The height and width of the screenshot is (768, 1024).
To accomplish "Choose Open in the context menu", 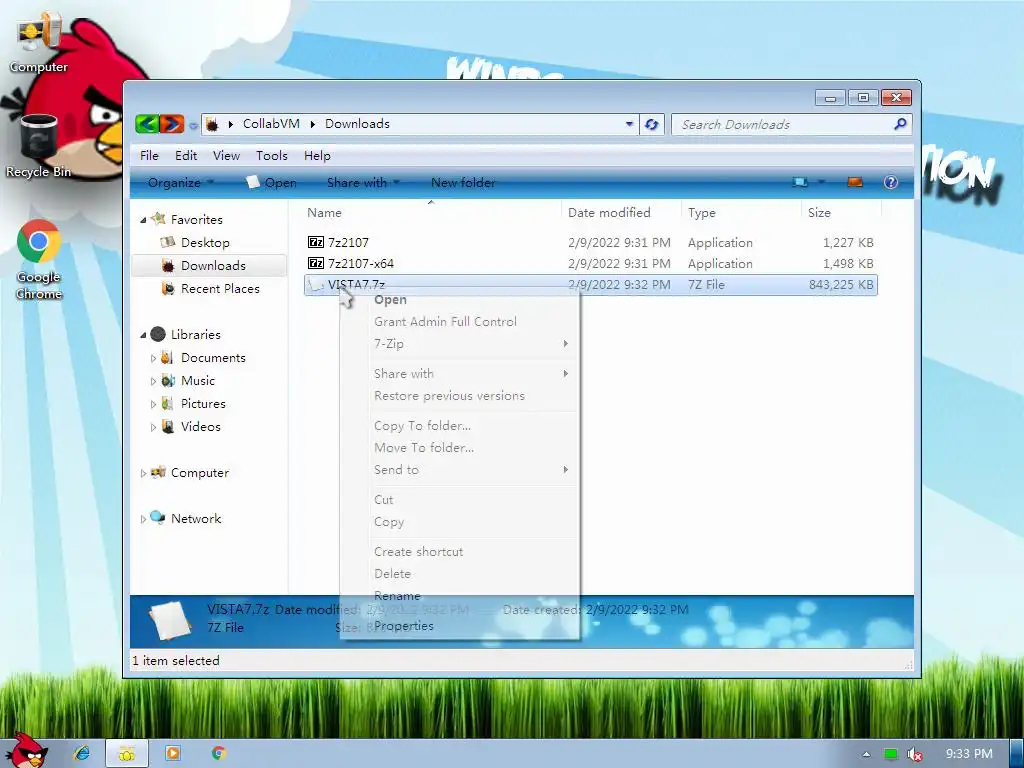I will click(x=391, y=300).
